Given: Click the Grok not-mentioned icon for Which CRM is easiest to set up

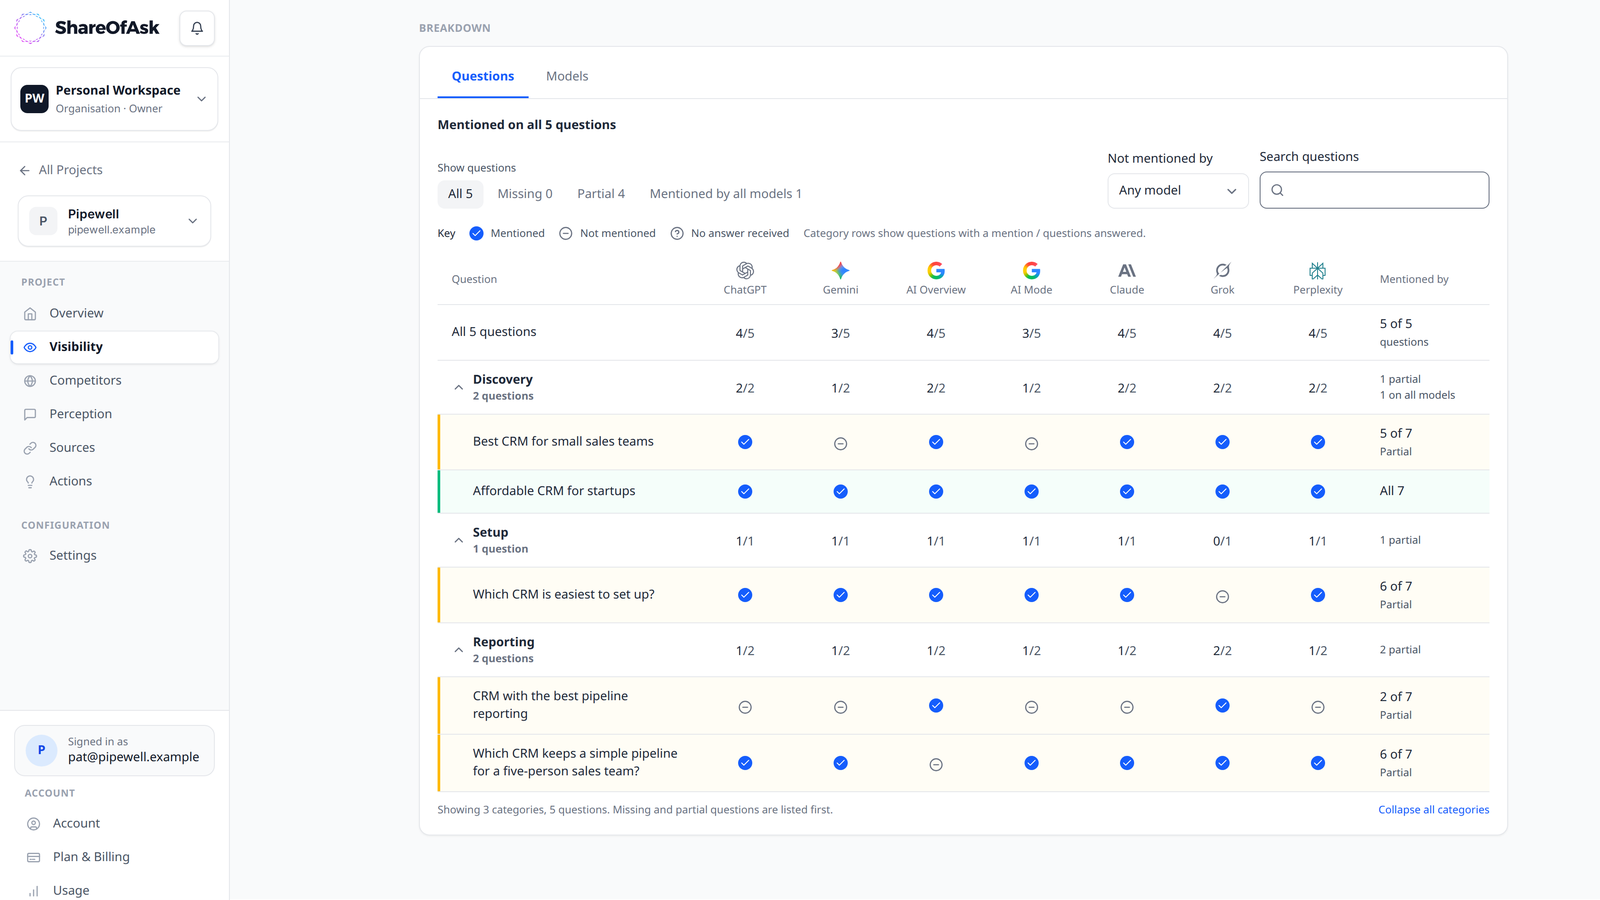Looking at the screenshot, I should [x=1222, y=596].
